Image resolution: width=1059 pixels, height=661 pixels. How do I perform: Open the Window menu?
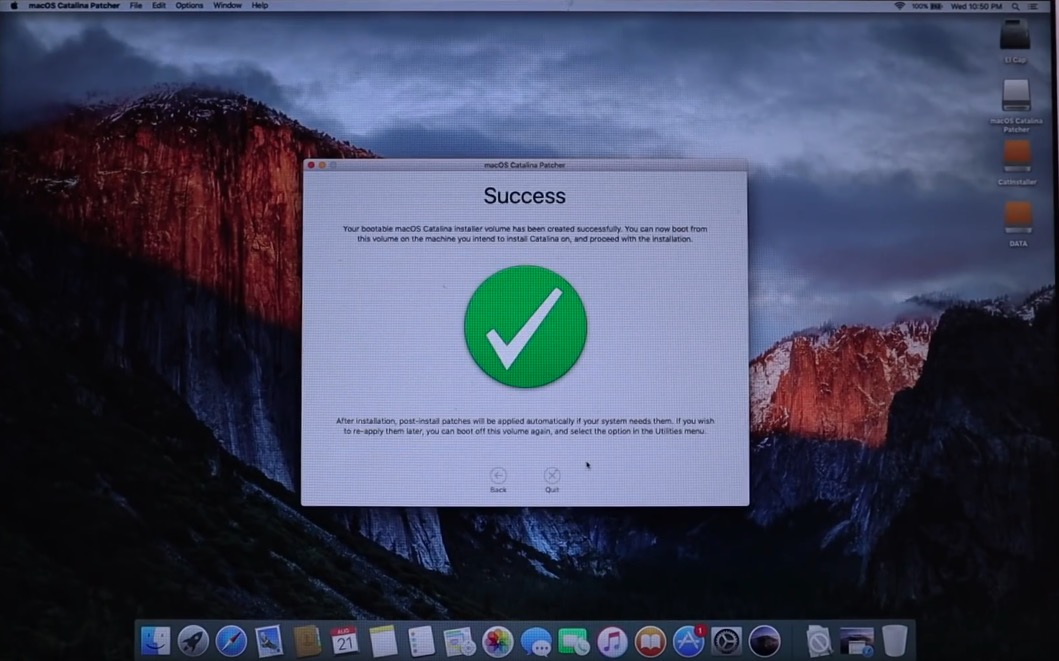[x=227, y=5]
